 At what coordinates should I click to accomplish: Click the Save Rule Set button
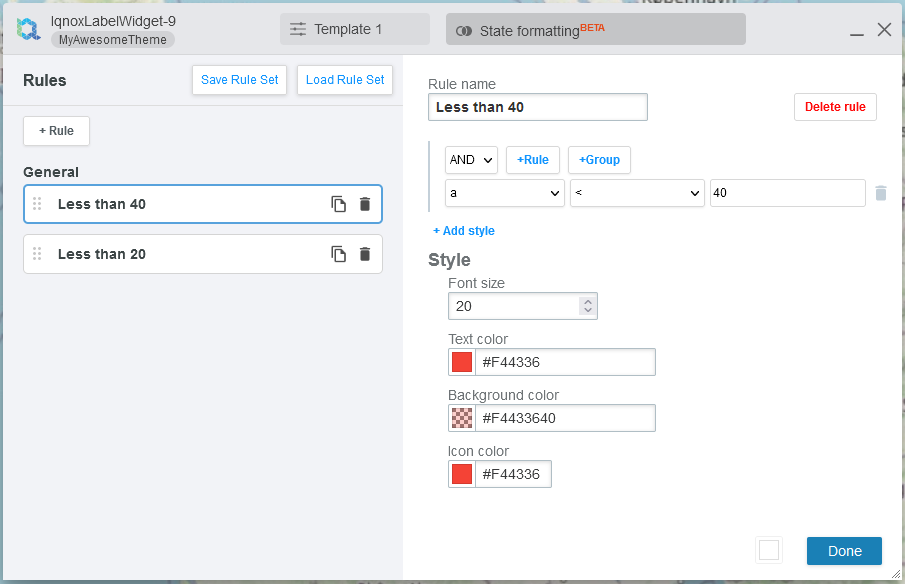(x=239, y=80)
